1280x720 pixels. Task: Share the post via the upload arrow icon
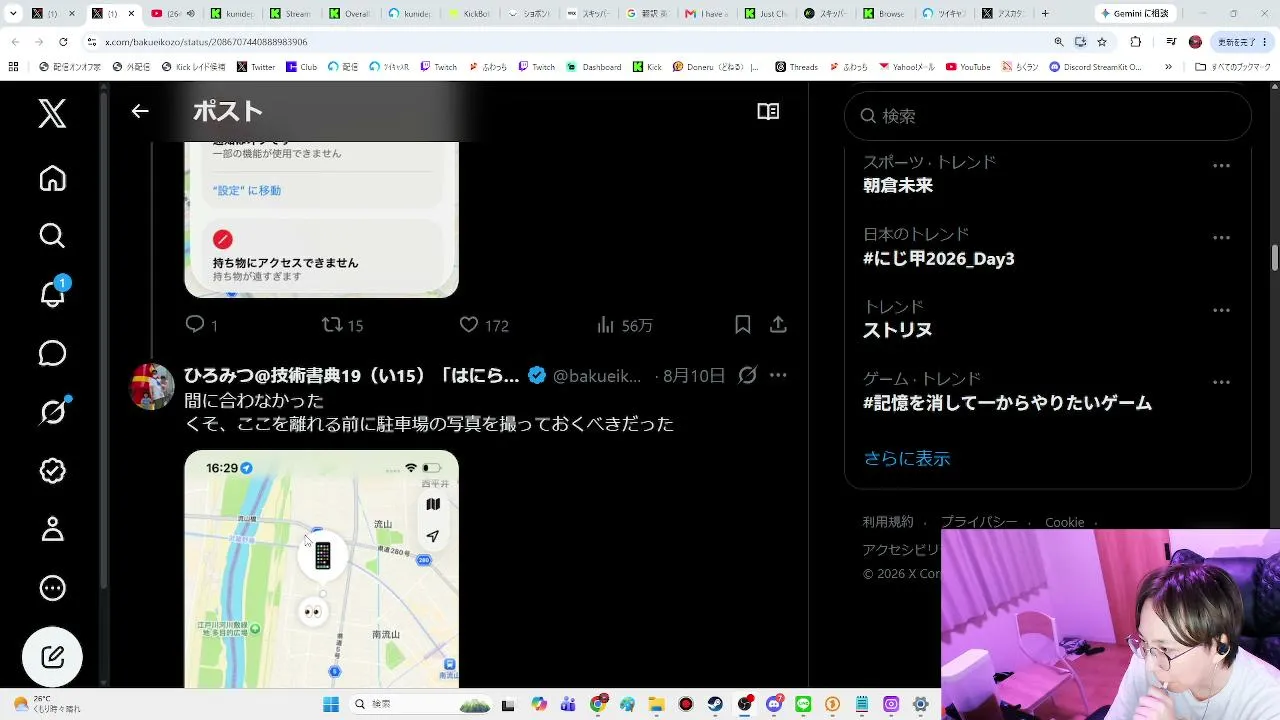pos(778,325)
